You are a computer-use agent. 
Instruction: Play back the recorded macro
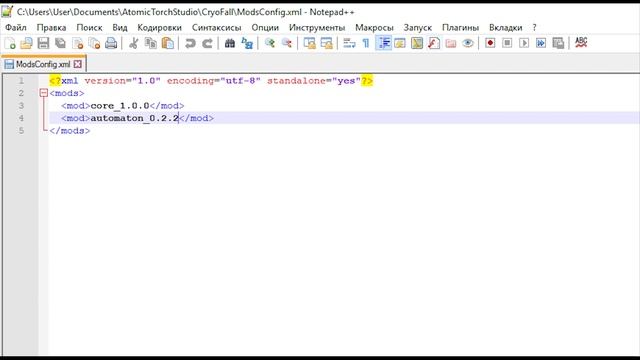[x=524, y=43]
